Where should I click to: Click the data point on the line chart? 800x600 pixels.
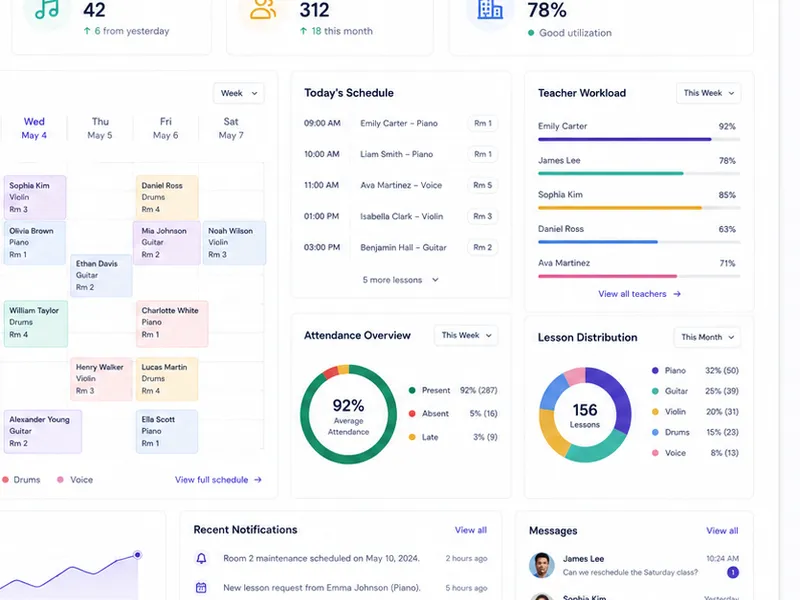point(137,555)
